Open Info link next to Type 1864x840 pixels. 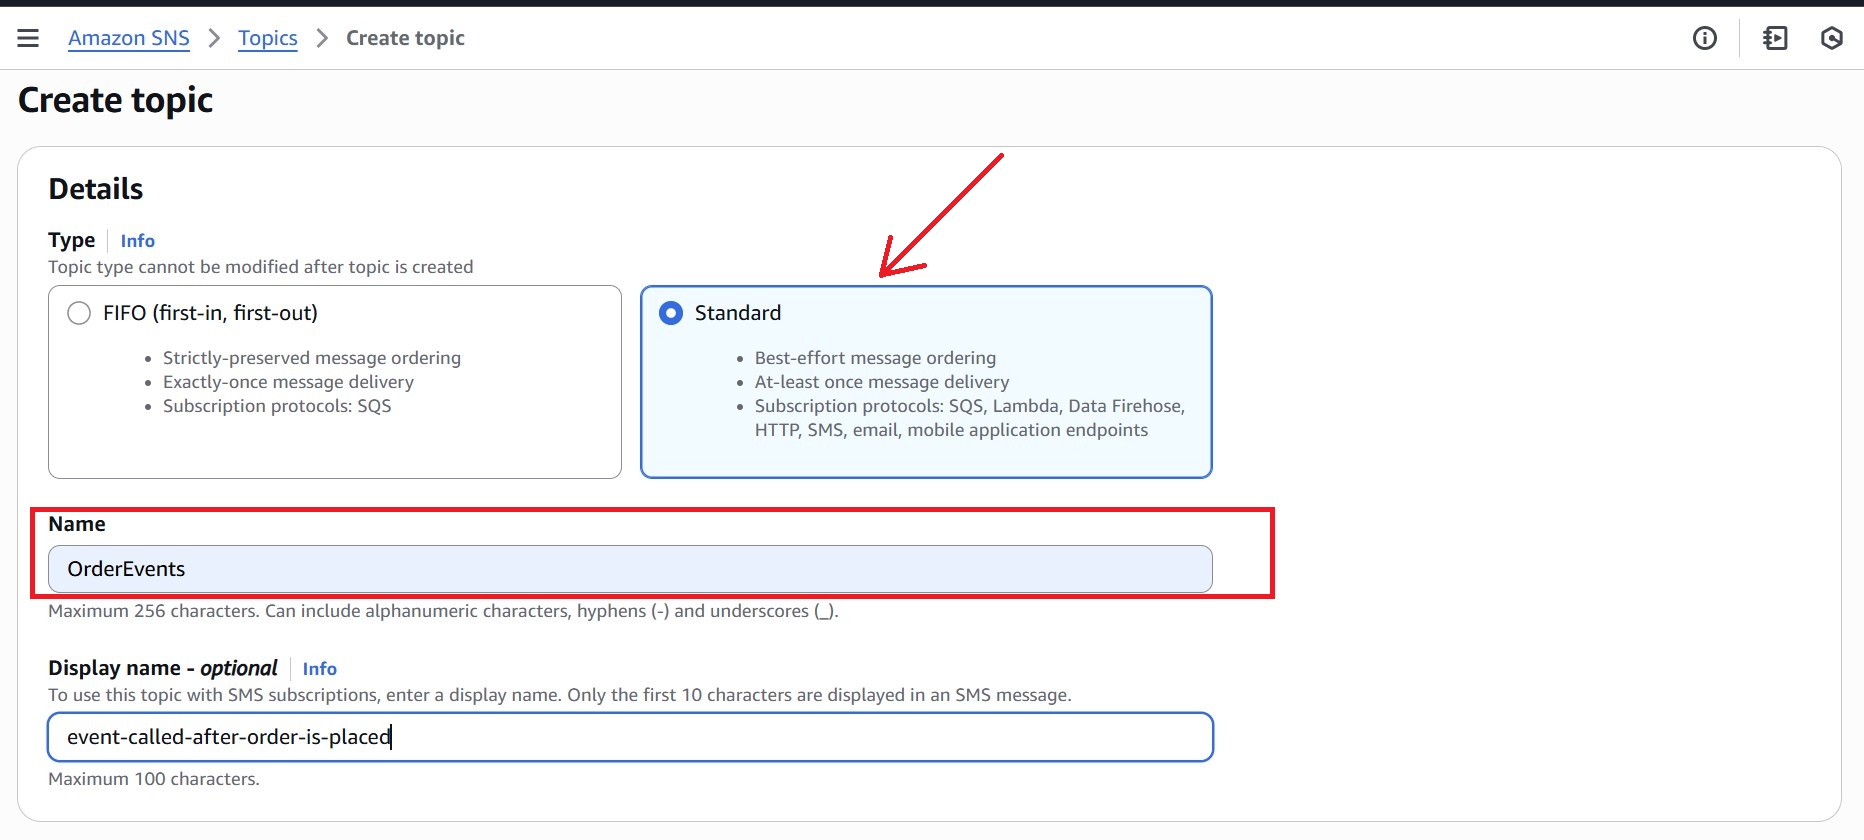click(x=137, y=241)
